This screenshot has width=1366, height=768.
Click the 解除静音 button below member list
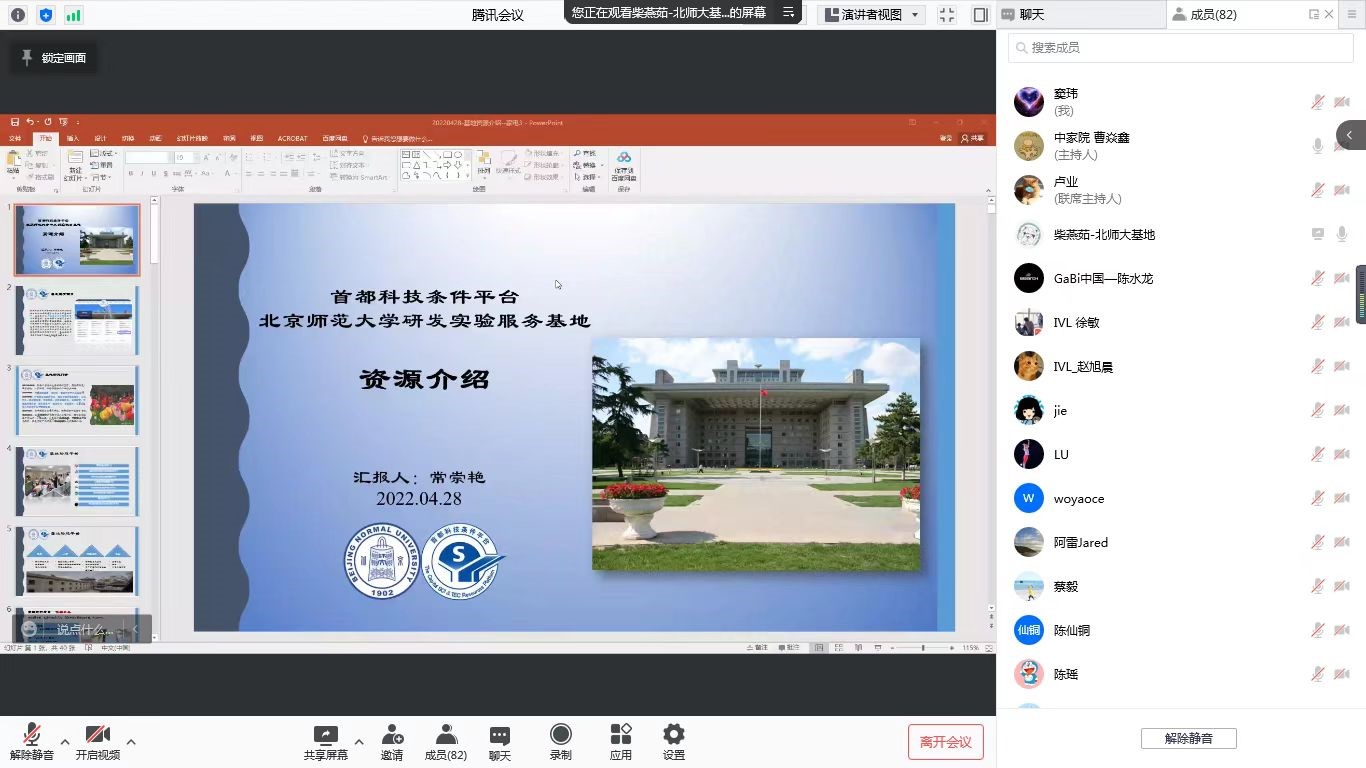tap(1188, 739)
